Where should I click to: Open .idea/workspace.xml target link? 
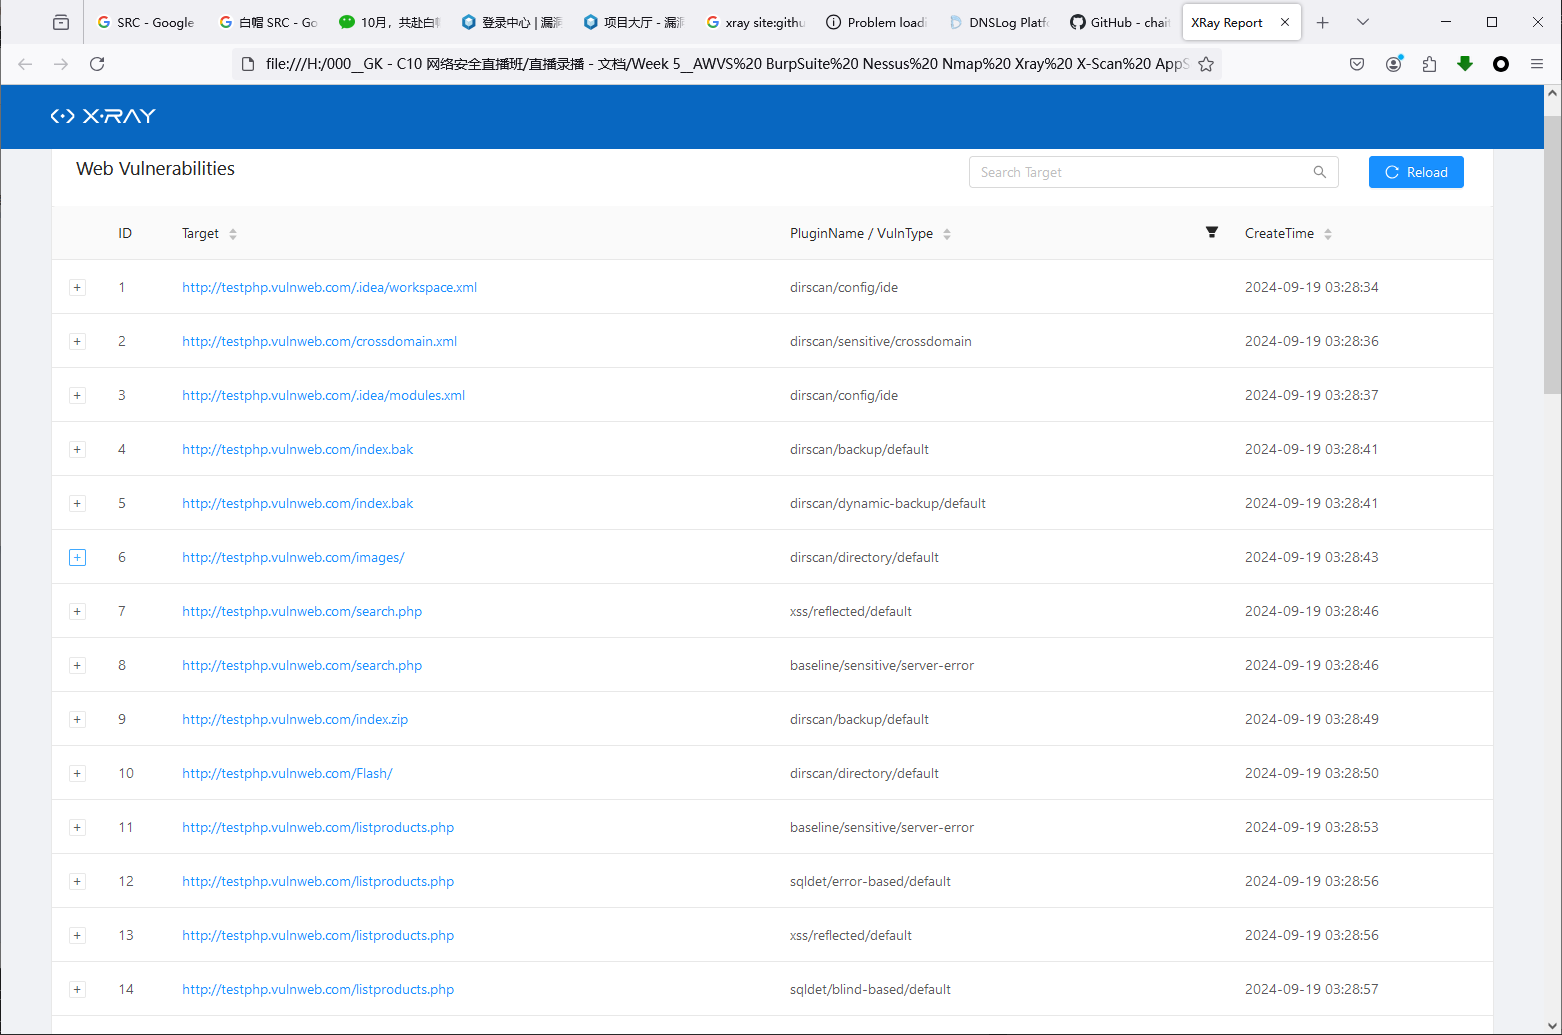coord(329,287)
